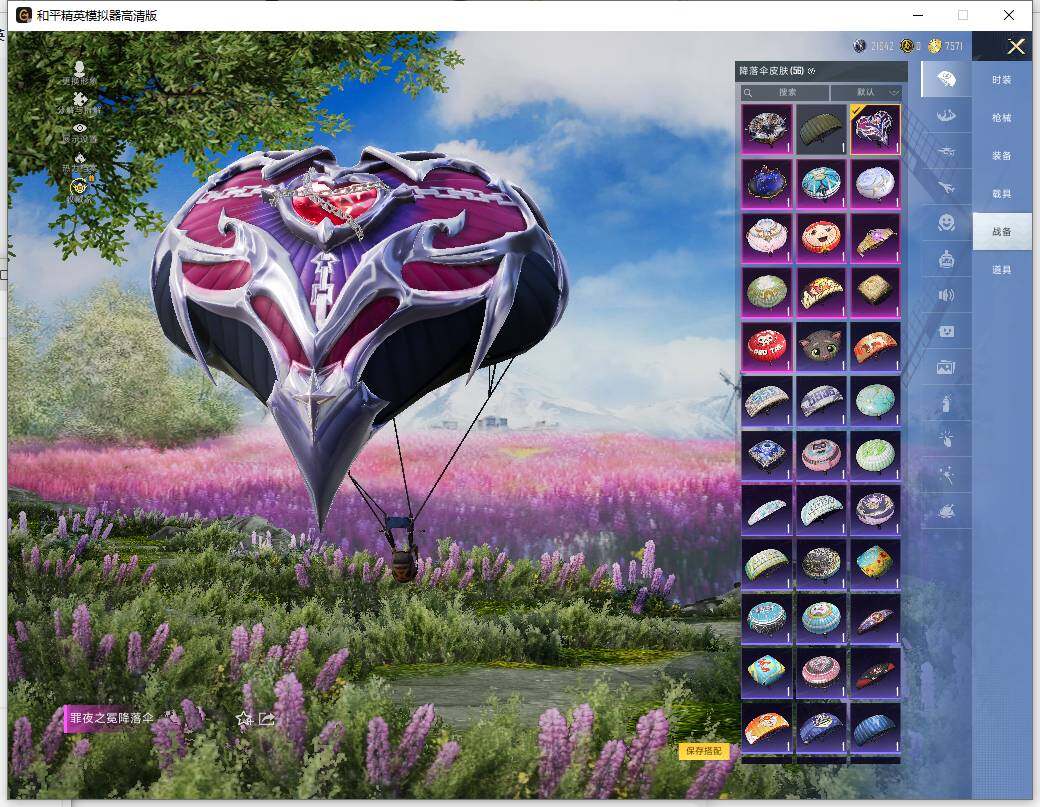Screen dimensions: 1040x807
Task: Switch to the 装备 tab
Action: click(1002, 155)
